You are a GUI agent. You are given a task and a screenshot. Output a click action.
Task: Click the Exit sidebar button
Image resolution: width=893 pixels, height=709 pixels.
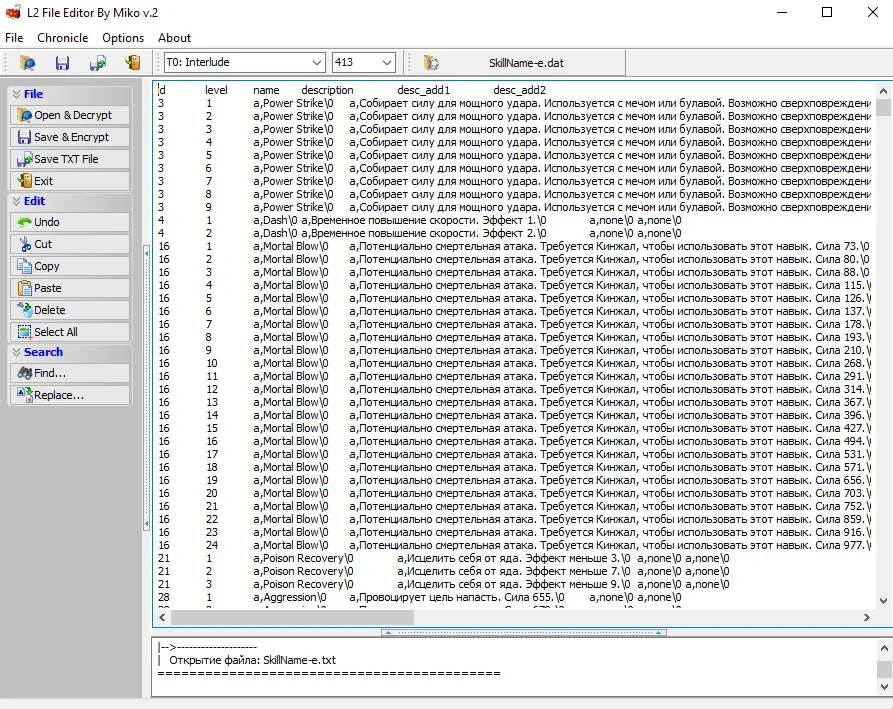coord(70,181)
